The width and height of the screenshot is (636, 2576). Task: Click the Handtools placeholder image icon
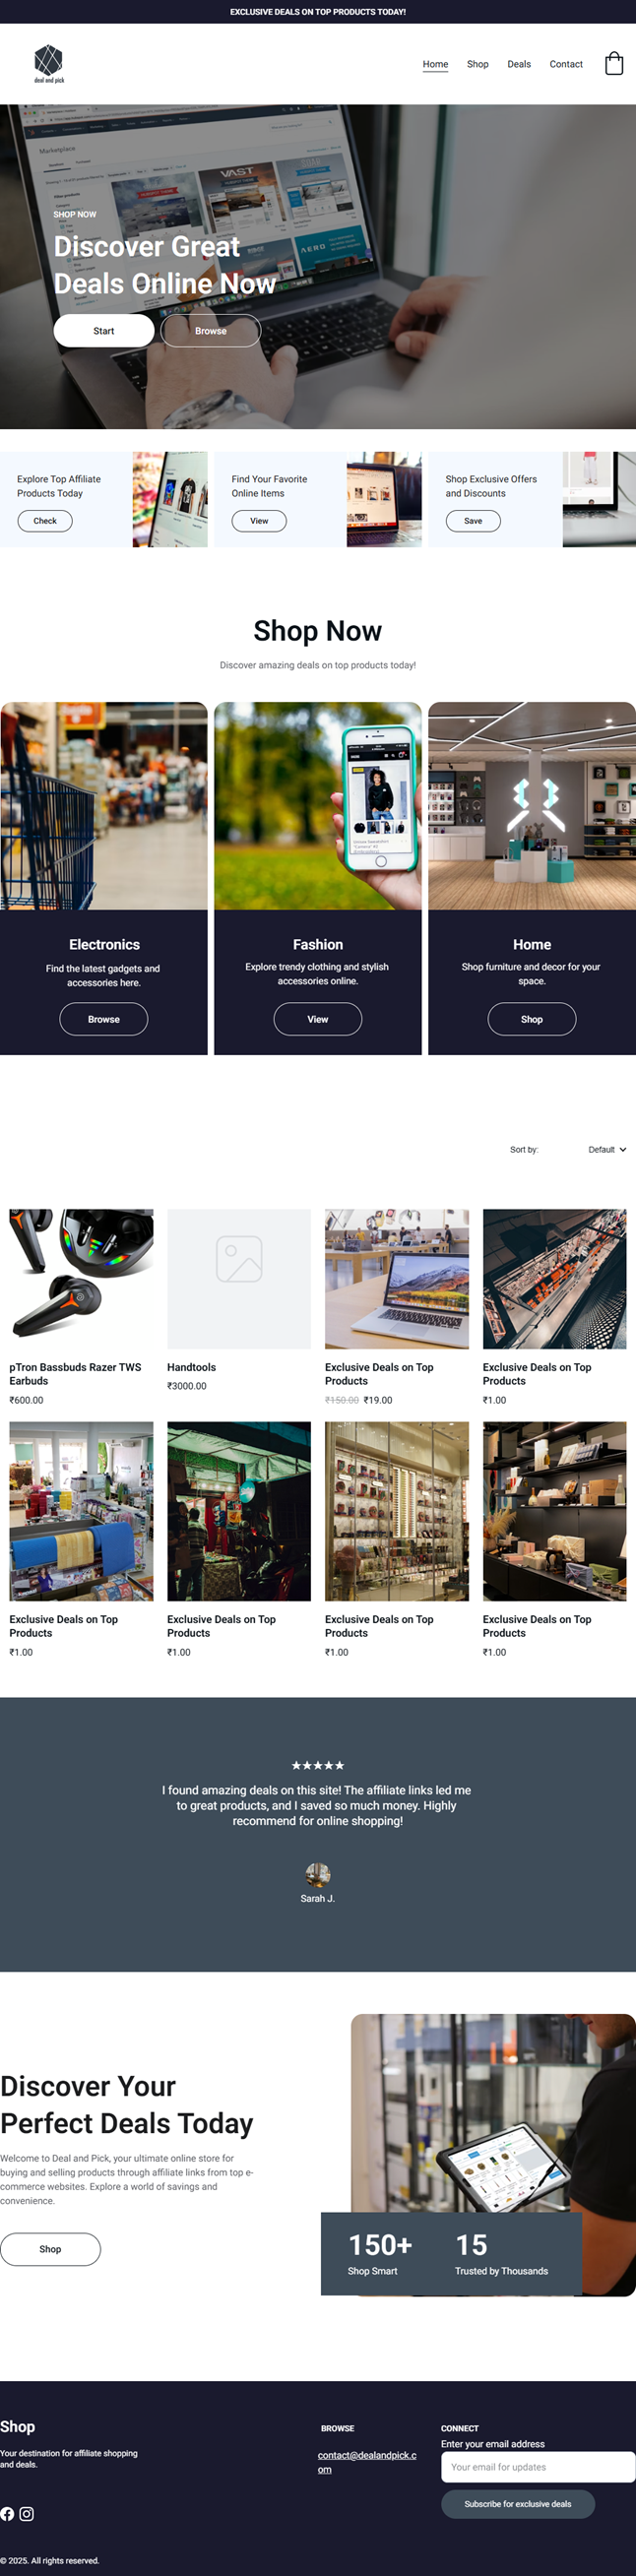(239, 1258)
